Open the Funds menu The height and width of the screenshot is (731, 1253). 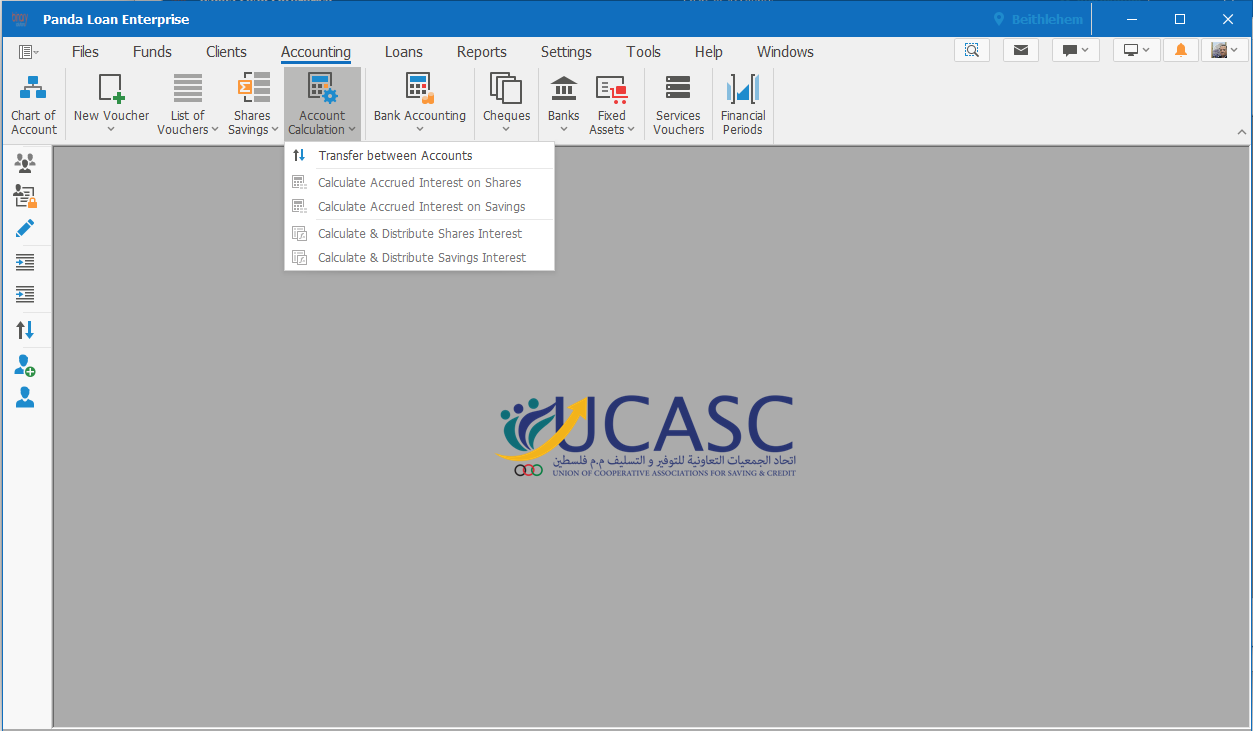click(x=152, y=52)
